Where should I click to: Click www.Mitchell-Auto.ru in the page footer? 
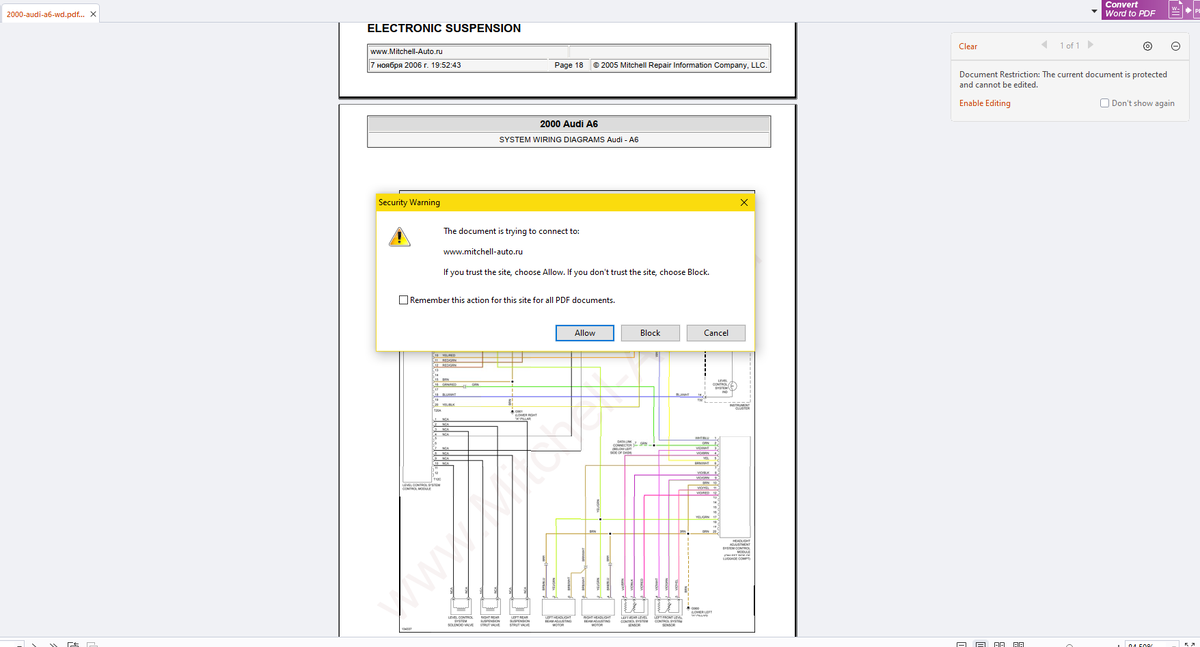click(406, 51)
